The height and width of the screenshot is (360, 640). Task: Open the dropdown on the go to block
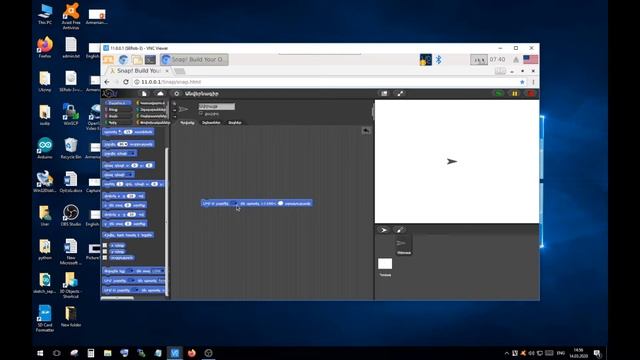(x=130, y=175)
